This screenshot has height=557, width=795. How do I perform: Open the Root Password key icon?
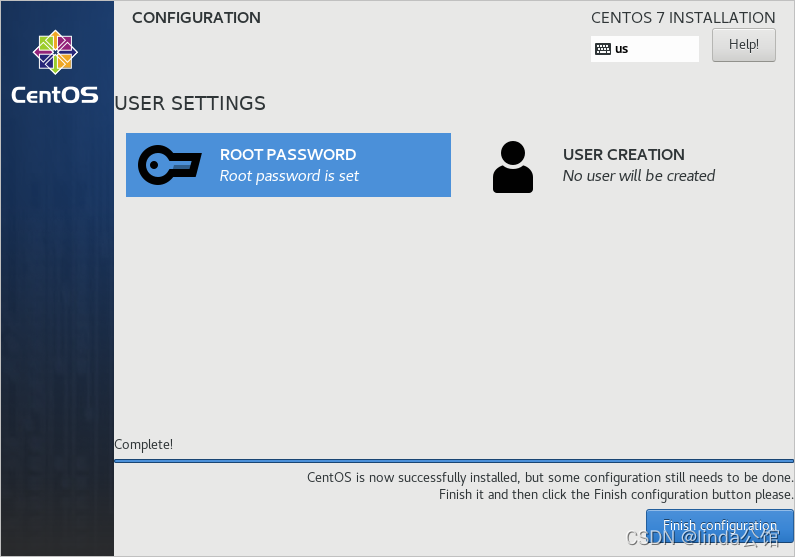click(x=170, y=165)
